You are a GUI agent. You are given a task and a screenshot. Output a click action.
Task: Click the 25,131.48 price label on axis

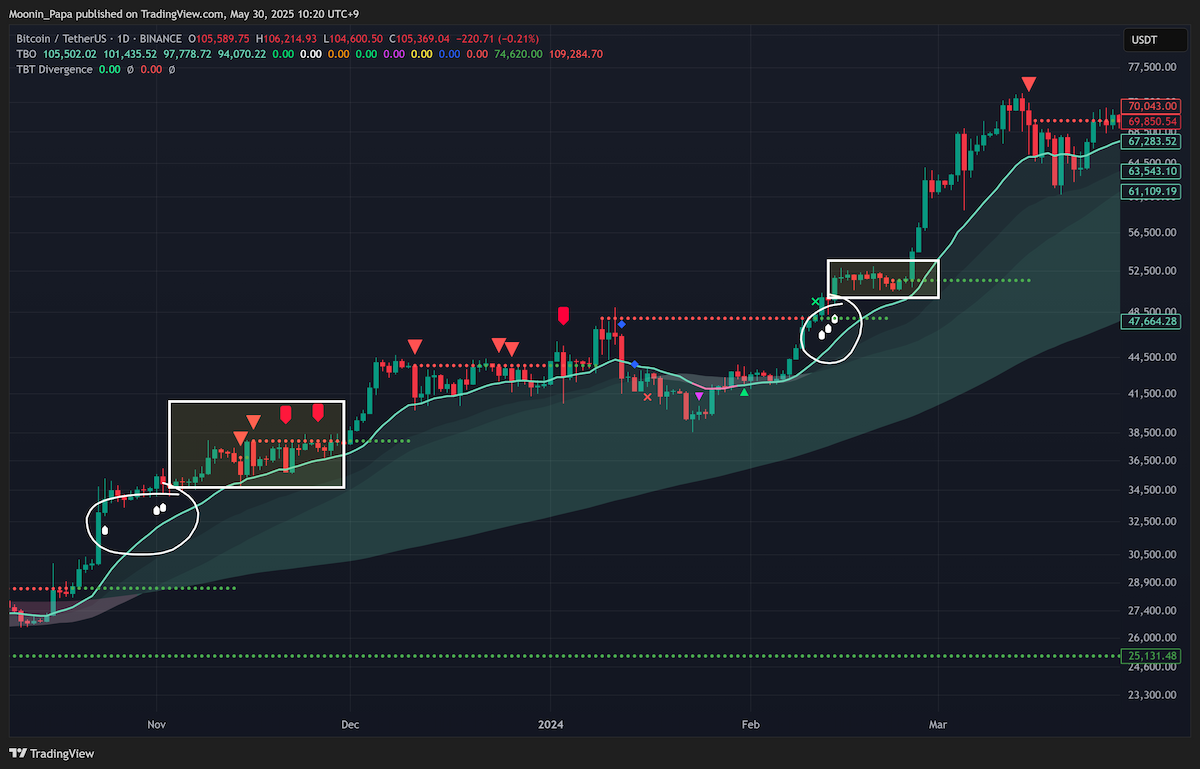point(1151,656)
